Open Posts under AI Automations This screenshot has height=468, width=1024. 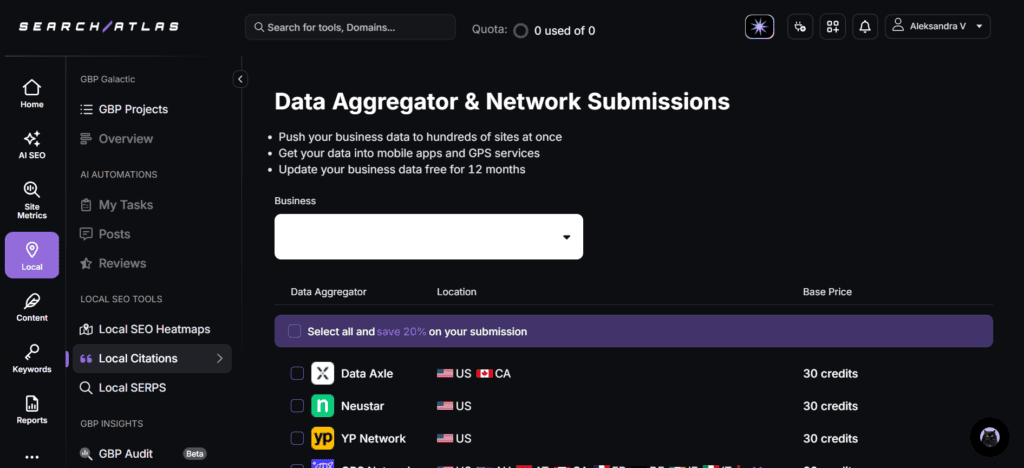(104, 234)
